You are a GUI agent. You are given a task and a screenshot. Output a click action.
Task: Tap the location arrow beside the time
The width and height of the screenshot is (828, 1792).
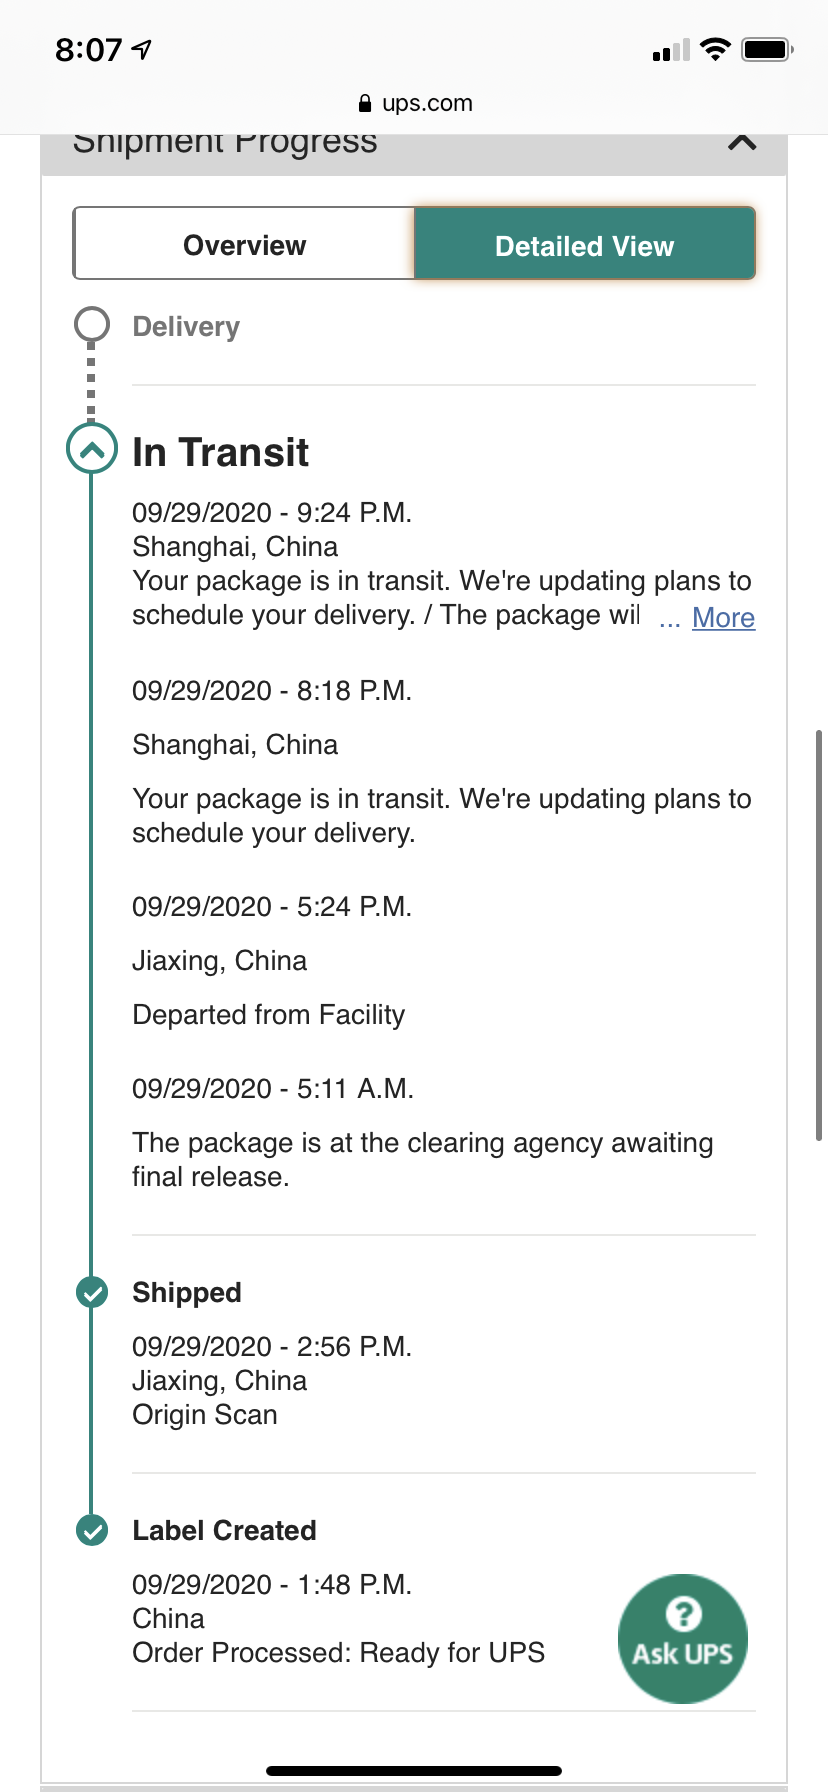pos(142,49)
